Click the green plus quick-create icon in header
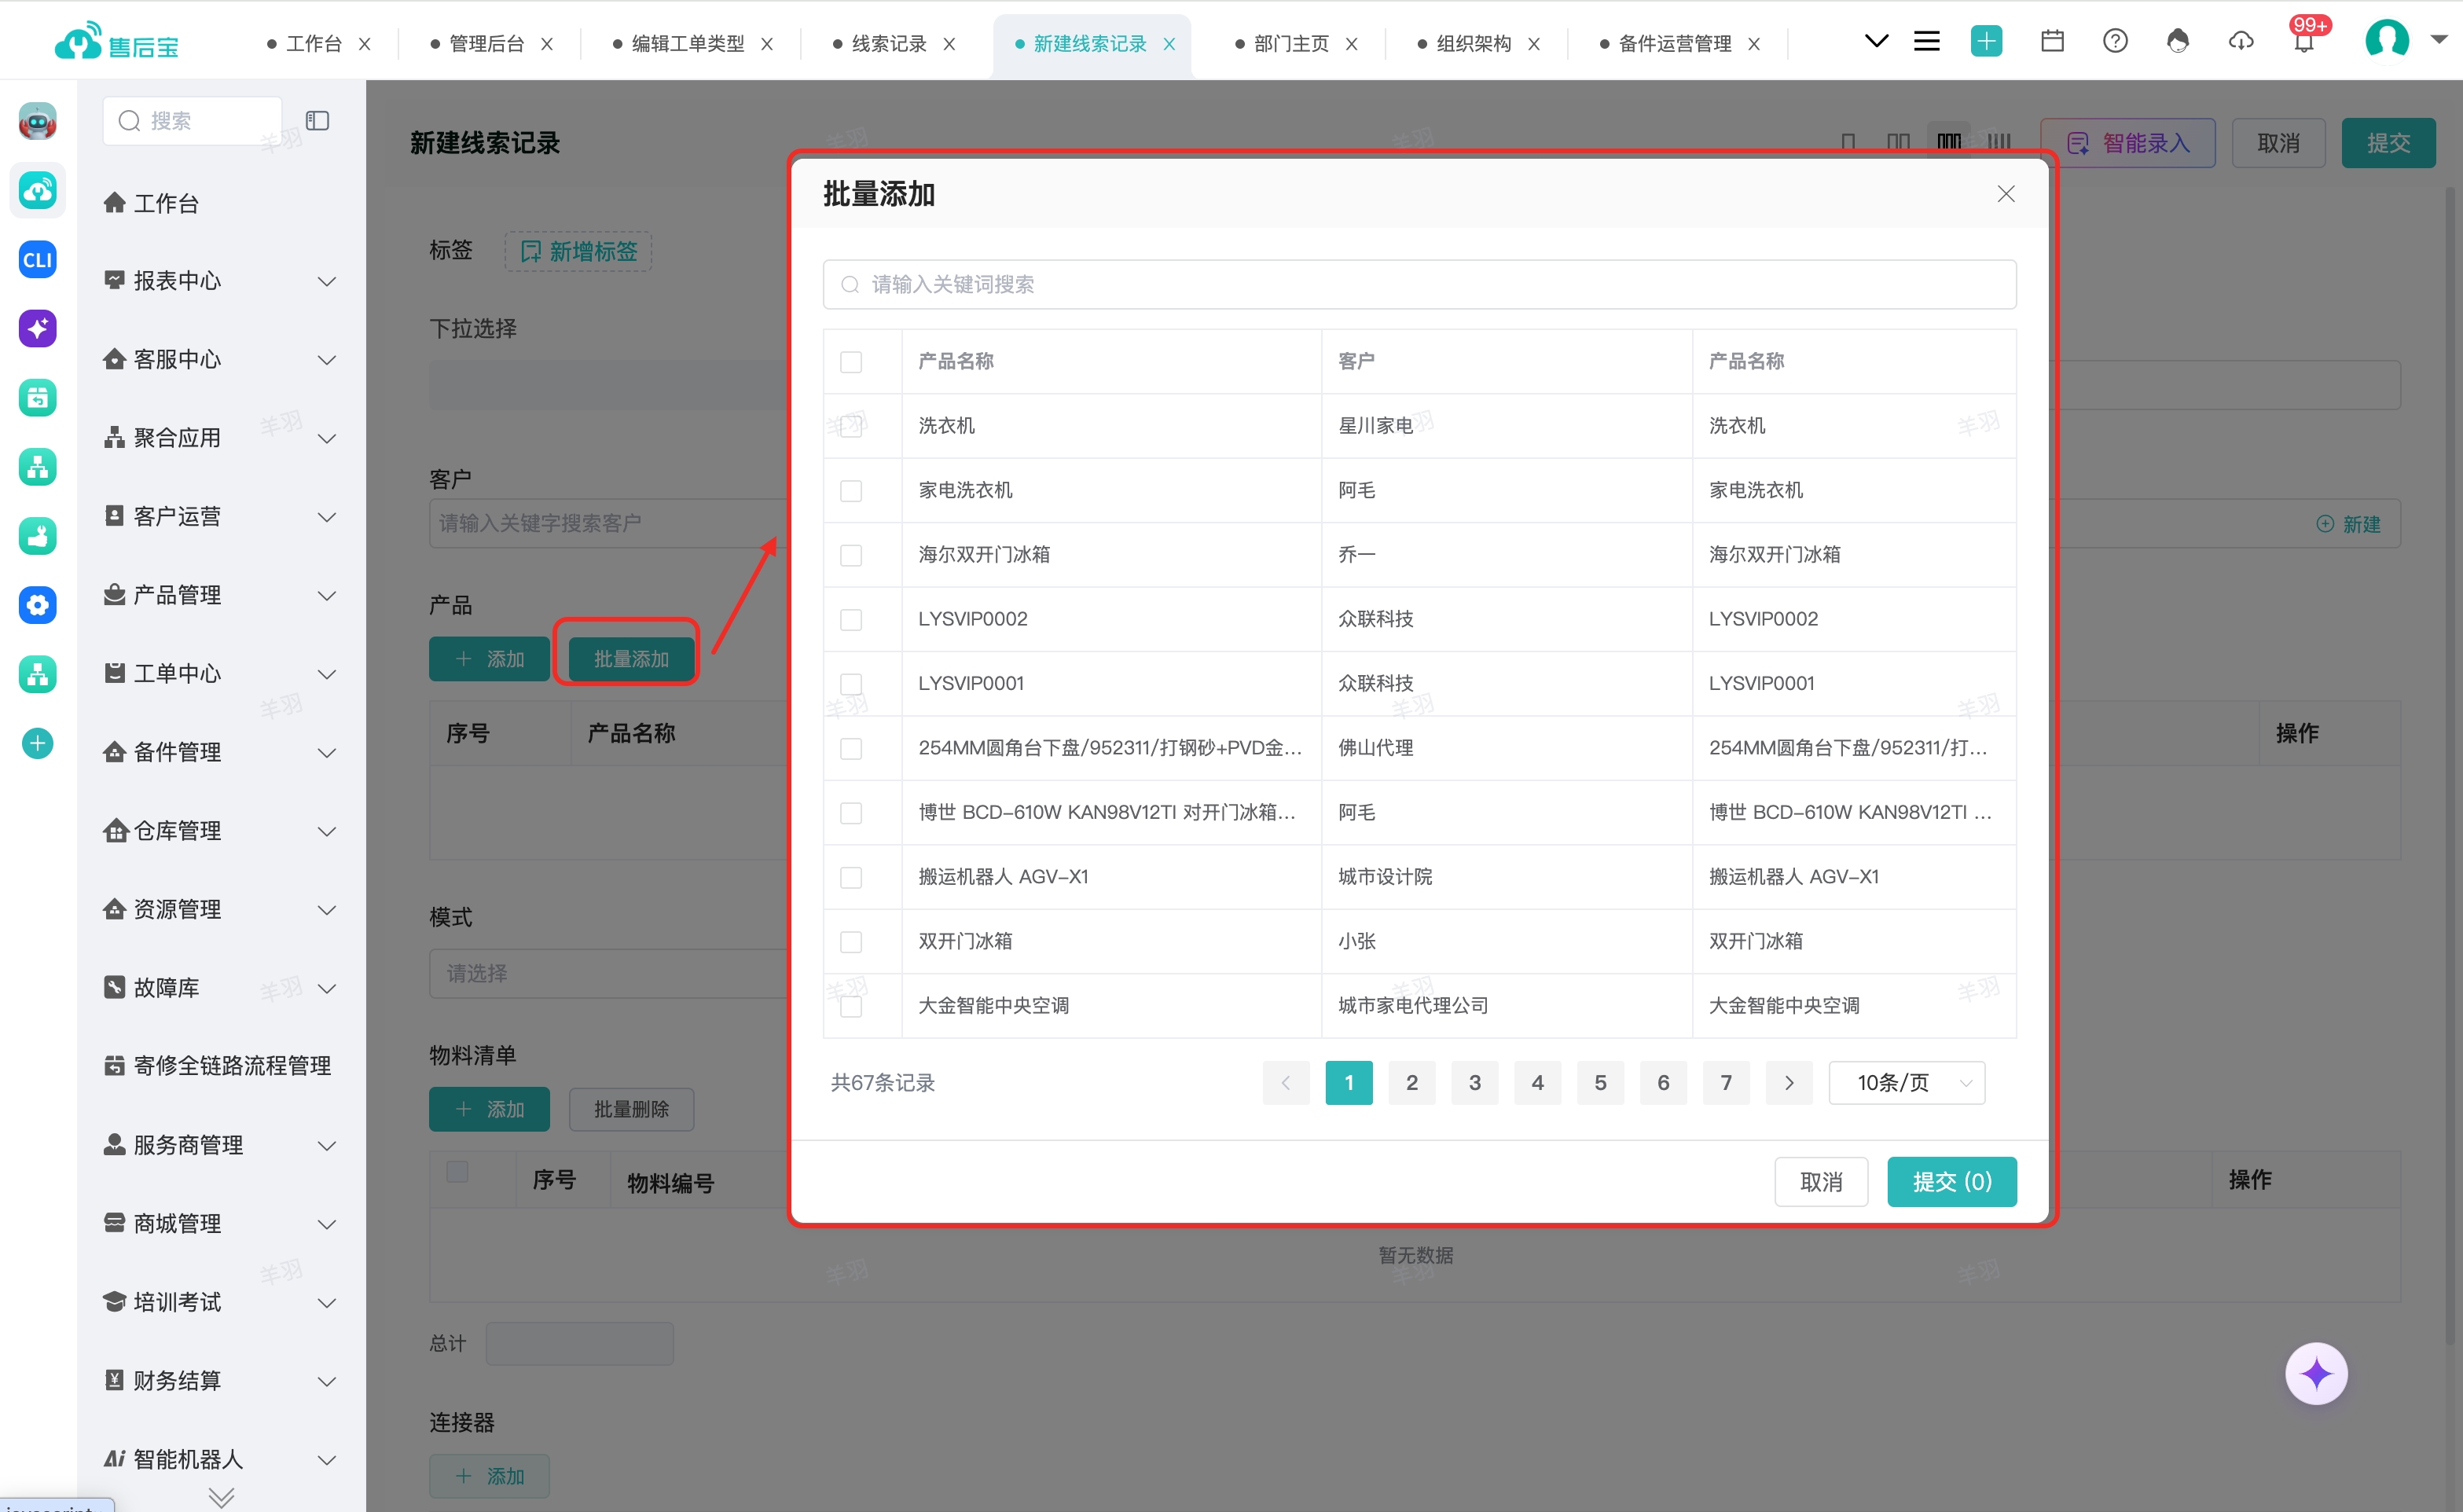 [x=1986, y=42]
